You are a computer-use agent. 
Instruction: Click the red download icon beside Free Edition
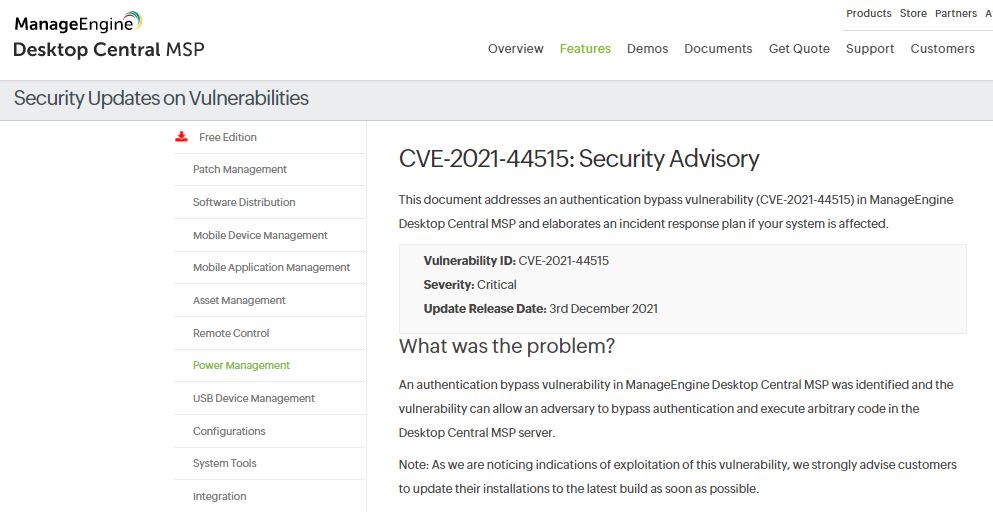[182, 136]
